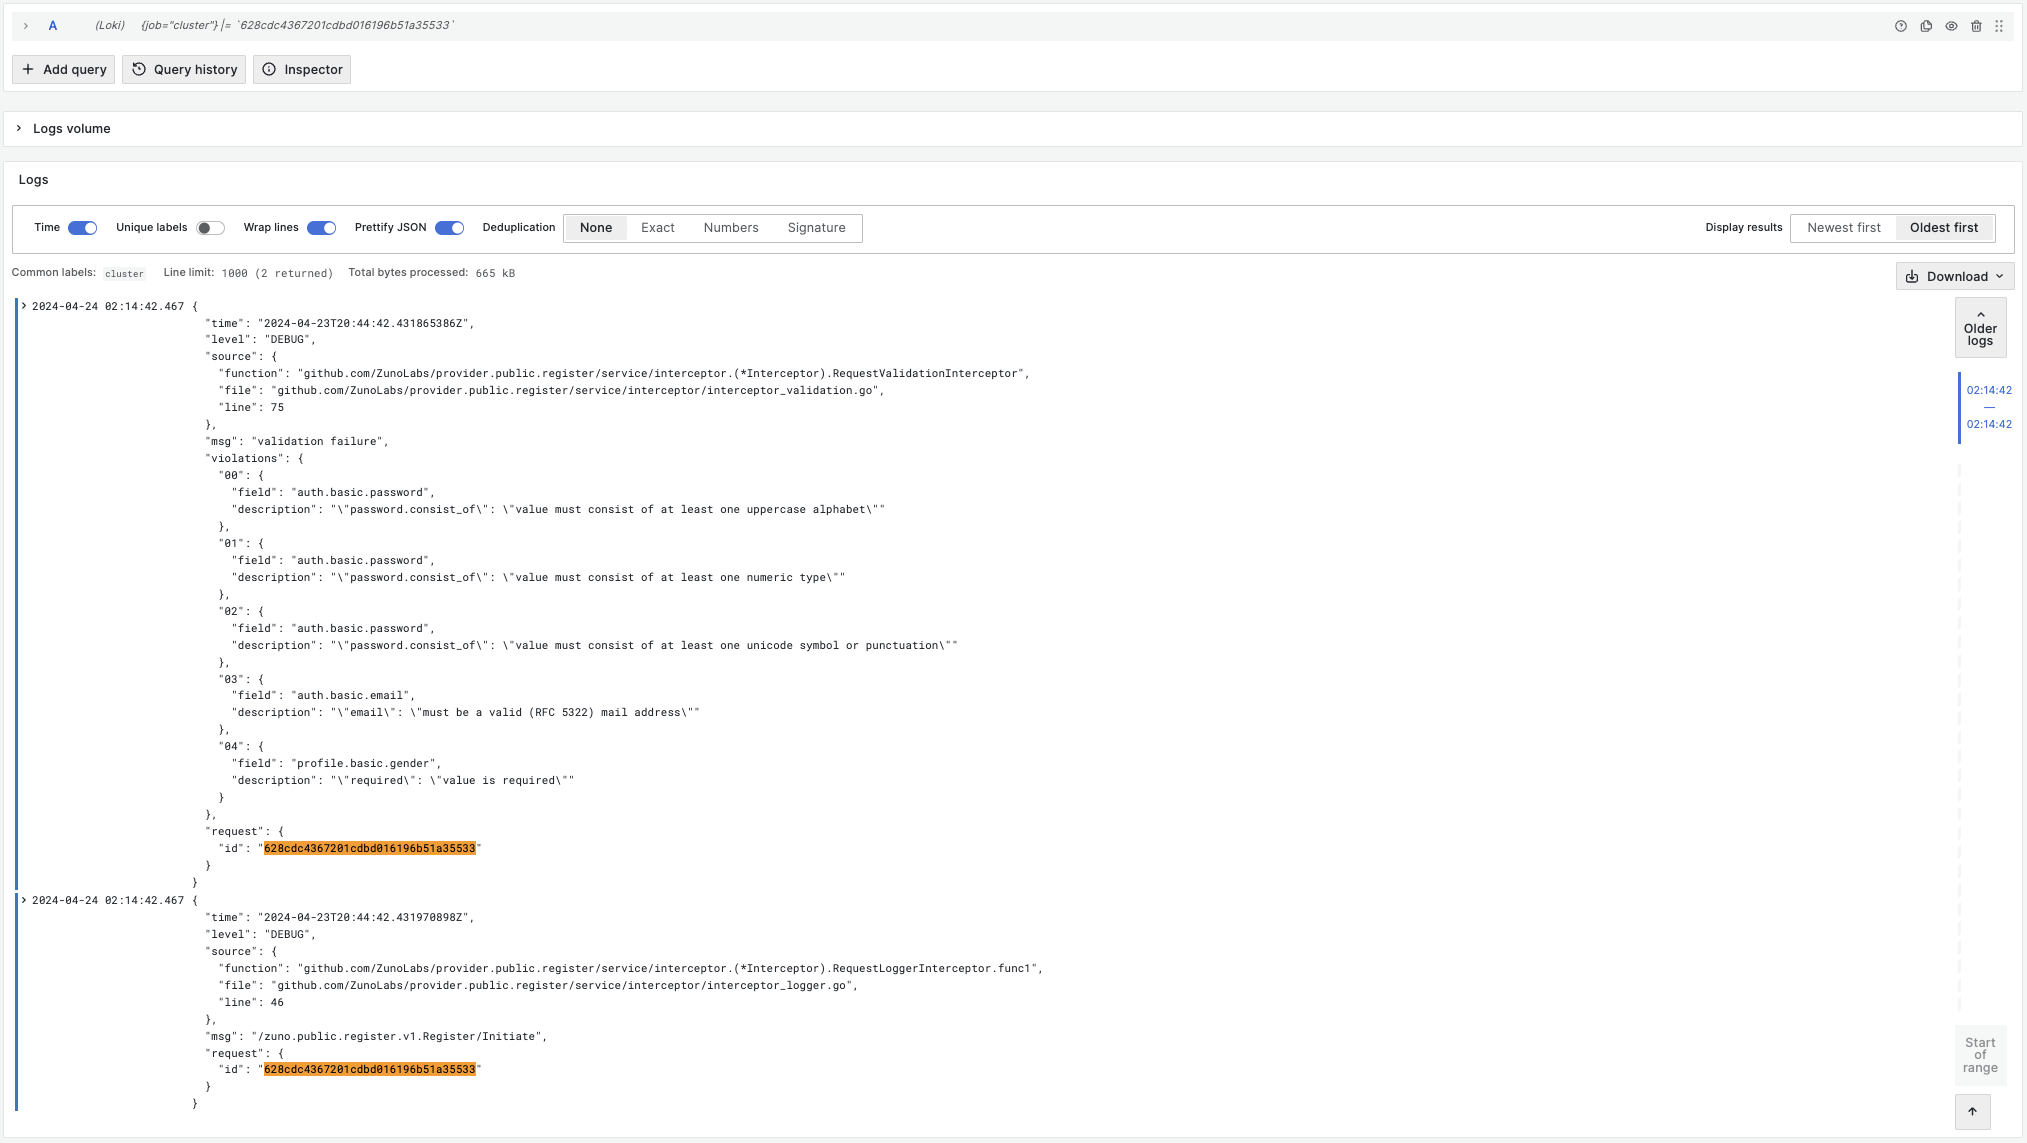Click the 02:14:42 log range marker
Screen dimensions: 2027x1143
pos(1988,390)
